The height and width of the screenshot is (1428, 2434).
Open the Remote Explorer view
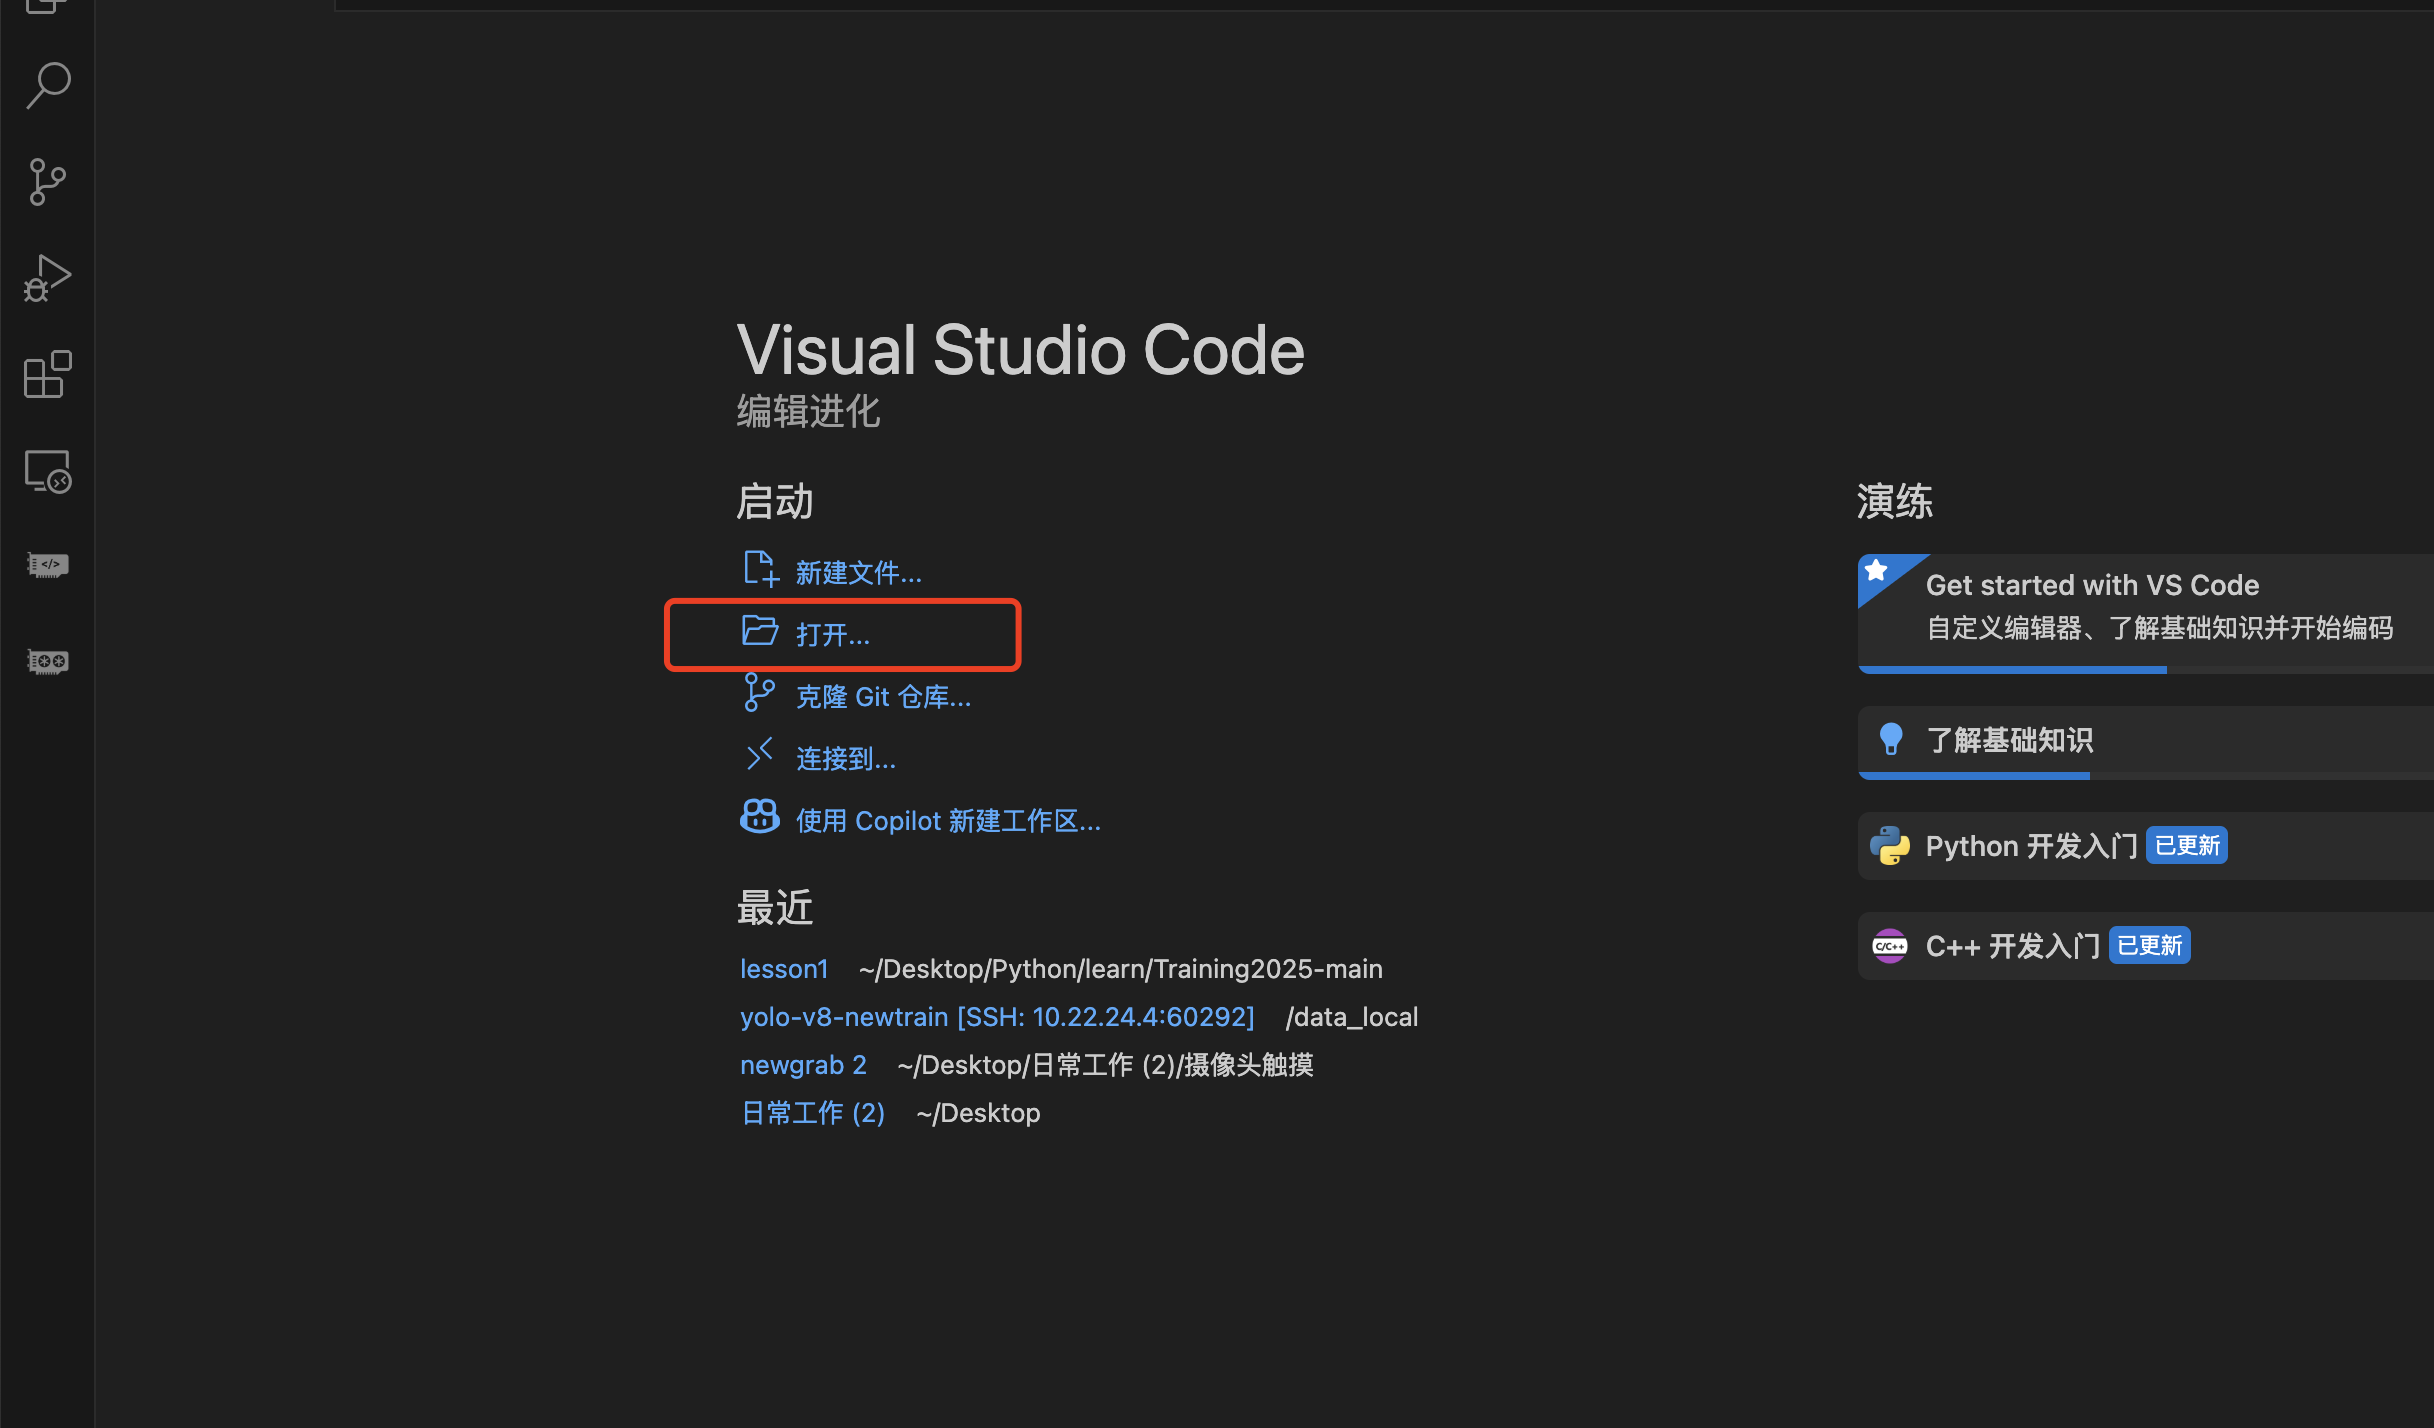(x=47, y=470)
